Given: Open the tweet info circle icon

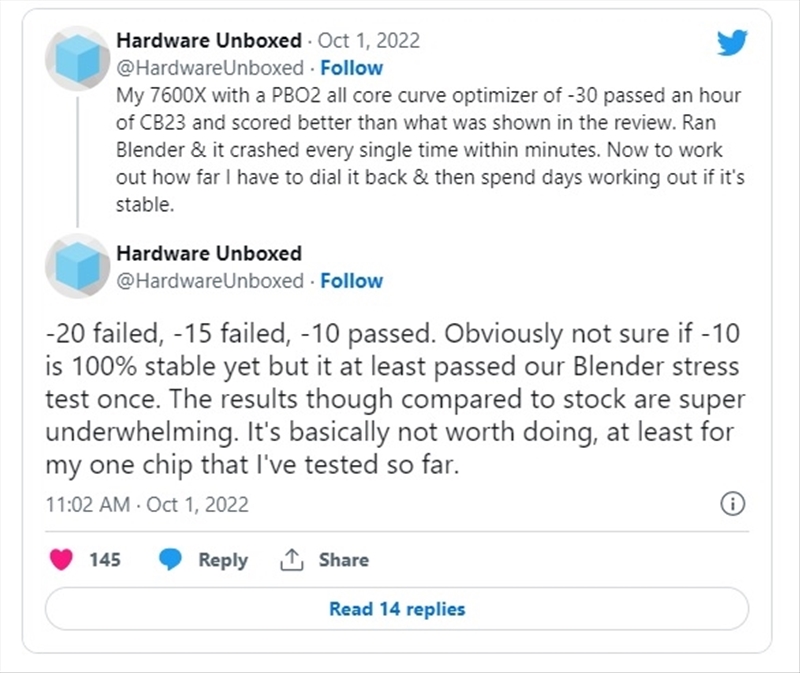Looking at the screenshot, I should click(x=732, y=504).
